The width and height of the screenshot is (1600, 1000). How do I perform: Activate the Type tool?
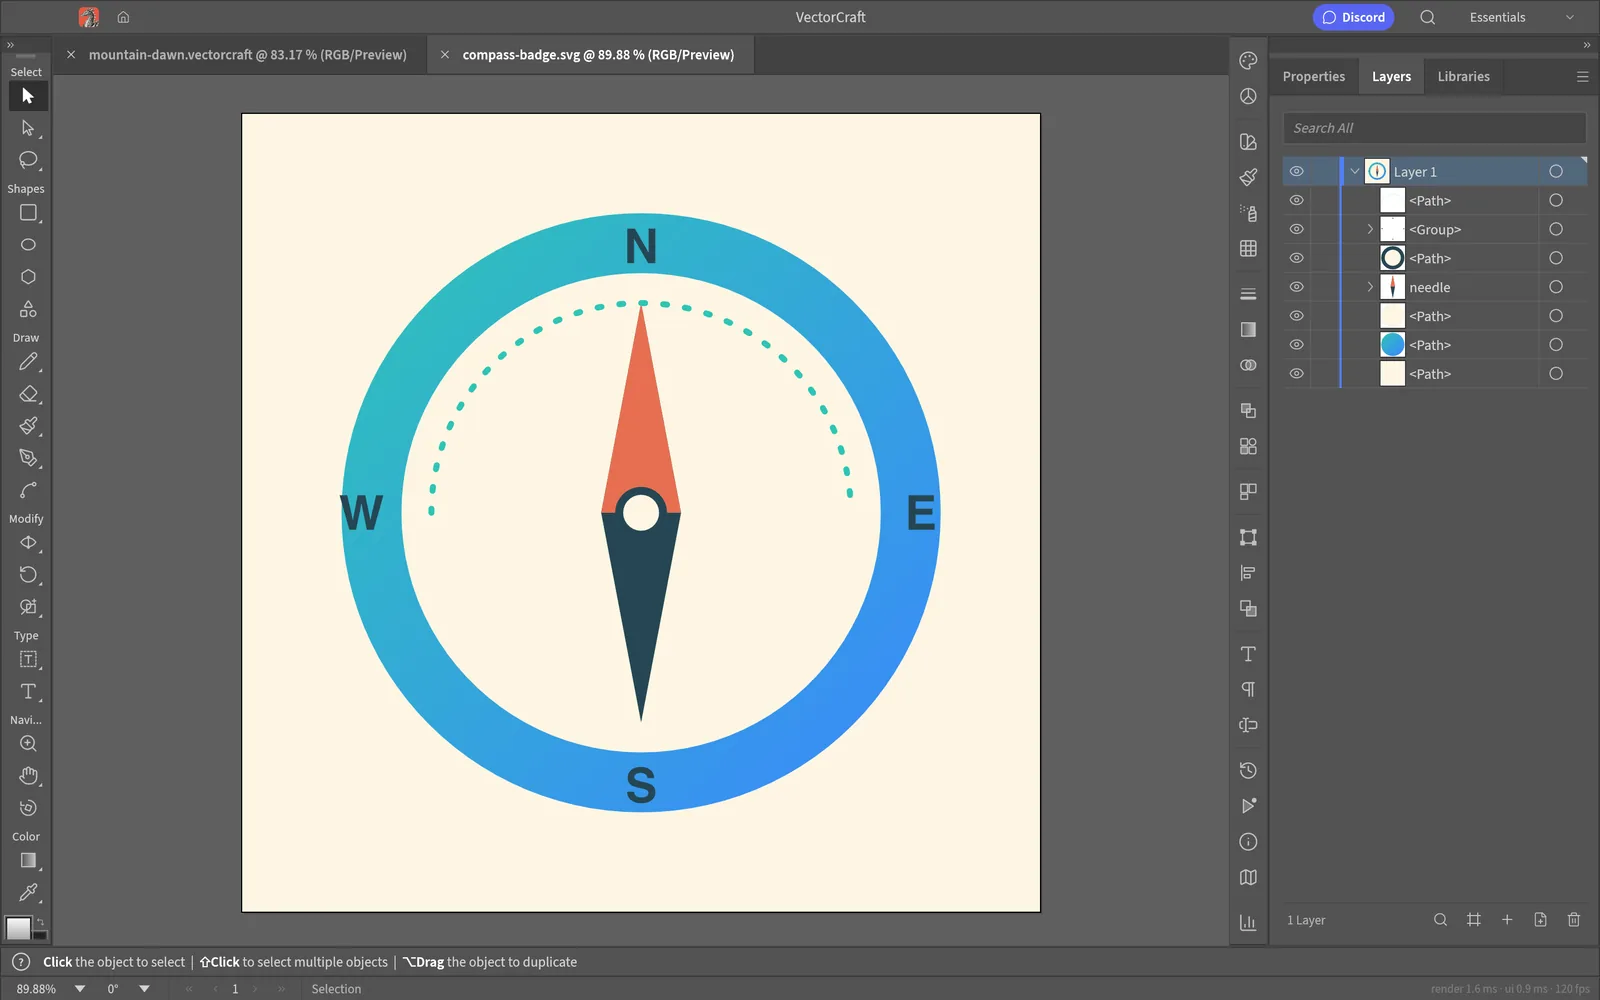(28, 692)
